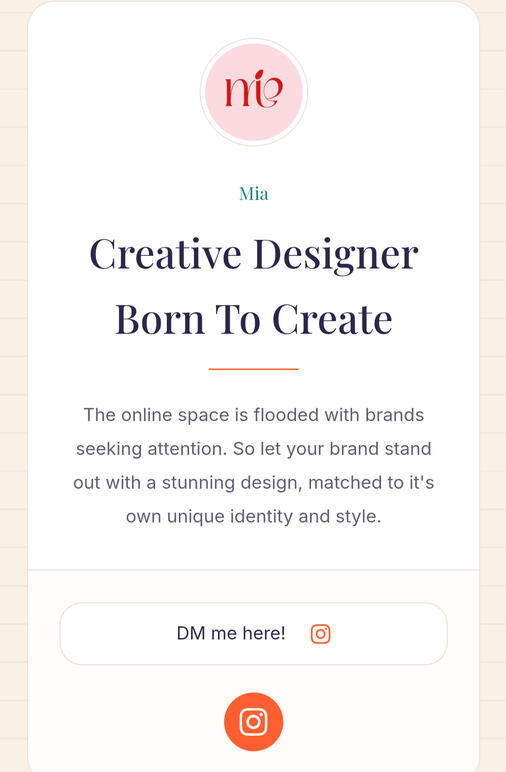The width and height of the screenshot is (506, 772).
Task: Click the teal 'Mia' name text
Action: (253, 193)
